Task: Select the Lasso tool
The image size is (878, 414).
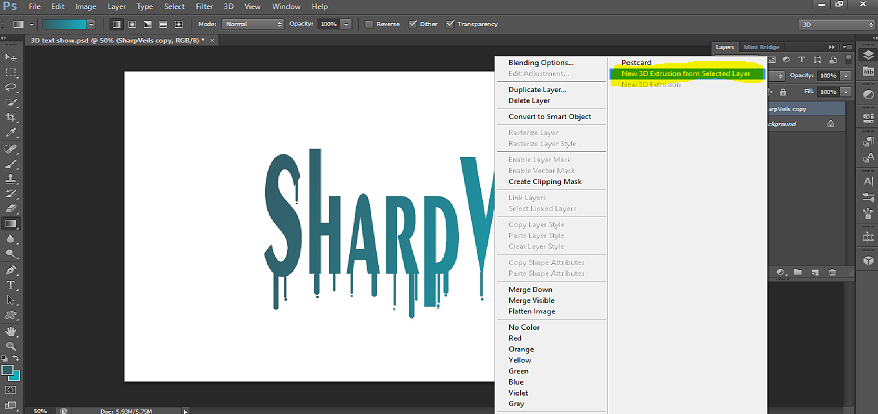Action: (11, 87)
